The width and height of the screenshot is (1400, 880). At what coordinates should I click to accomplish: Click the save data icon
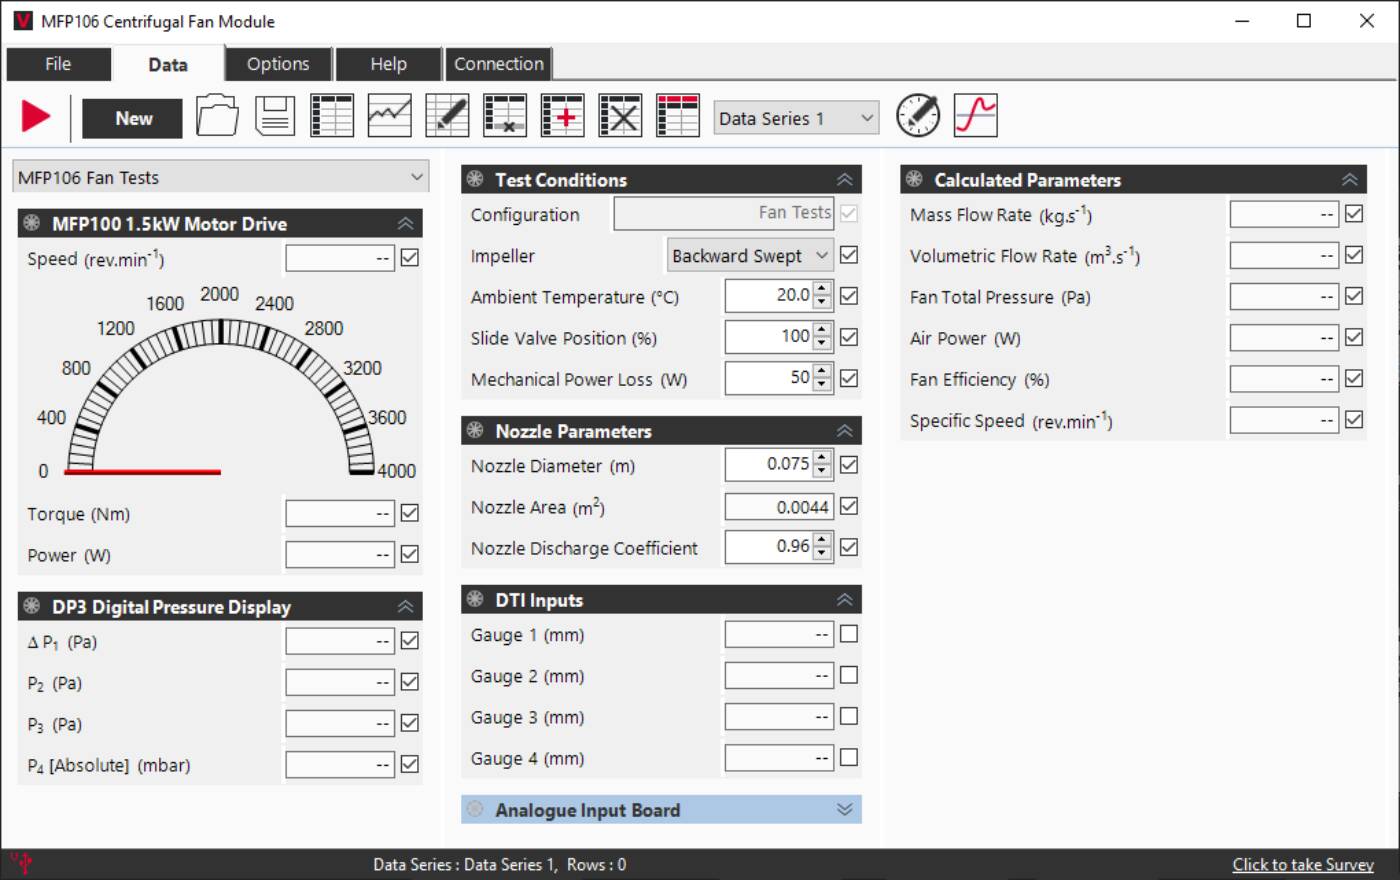point(273,115)
